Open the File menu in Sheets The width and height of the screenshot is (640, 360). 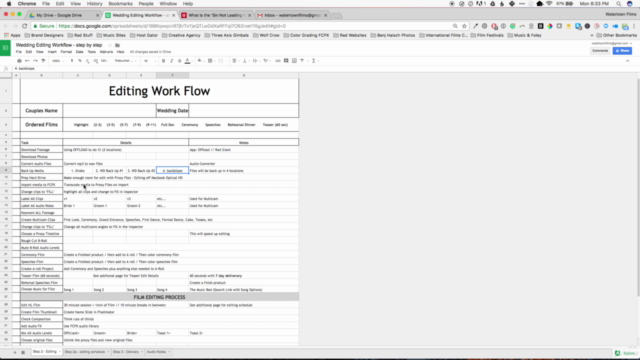(19, 52)
